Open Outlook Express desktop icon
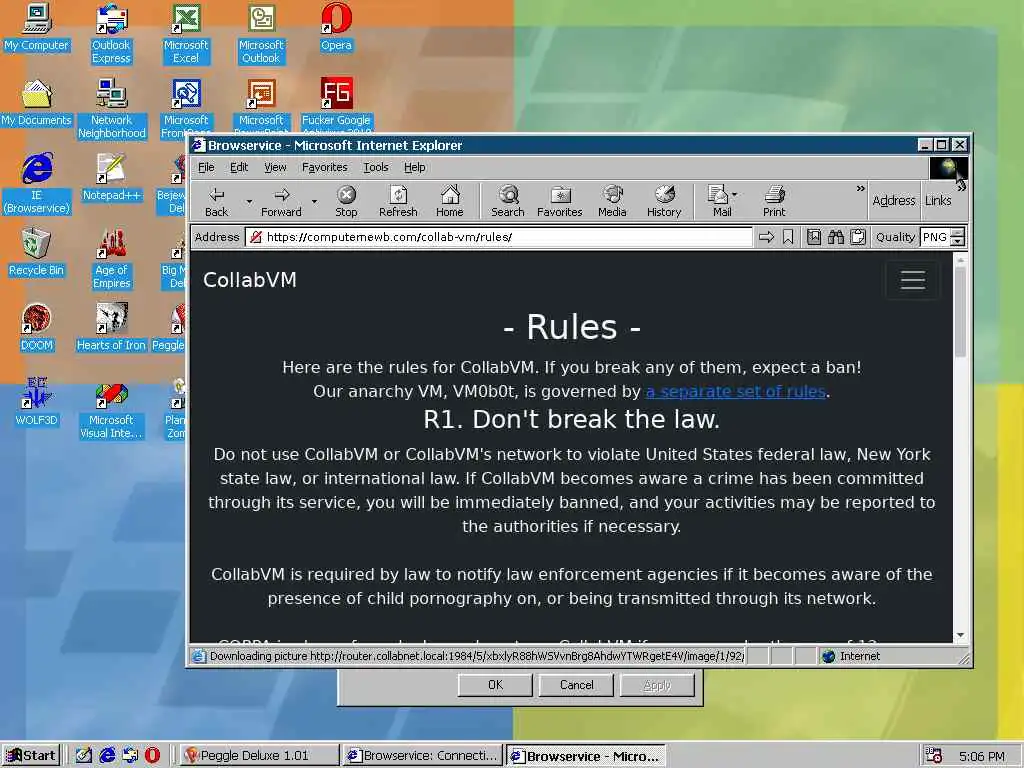1024x768 pixels. point(111,34)
